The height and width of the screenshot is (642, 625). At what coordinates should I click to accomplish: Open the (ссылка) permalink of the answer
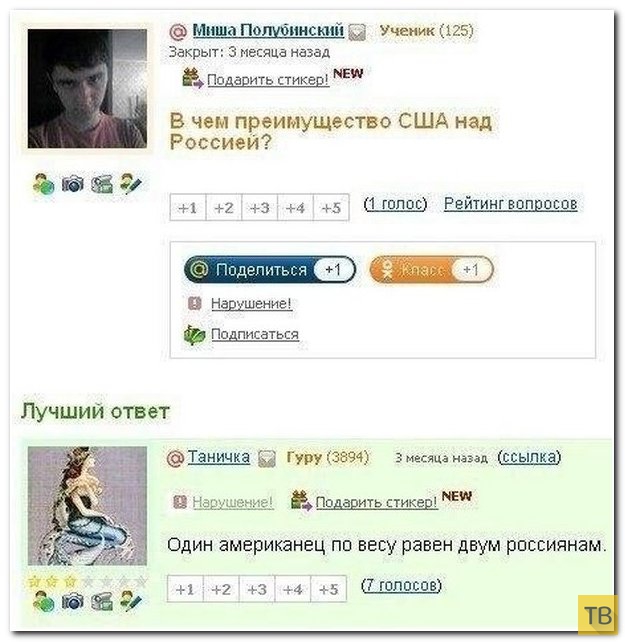coord(529,457)
